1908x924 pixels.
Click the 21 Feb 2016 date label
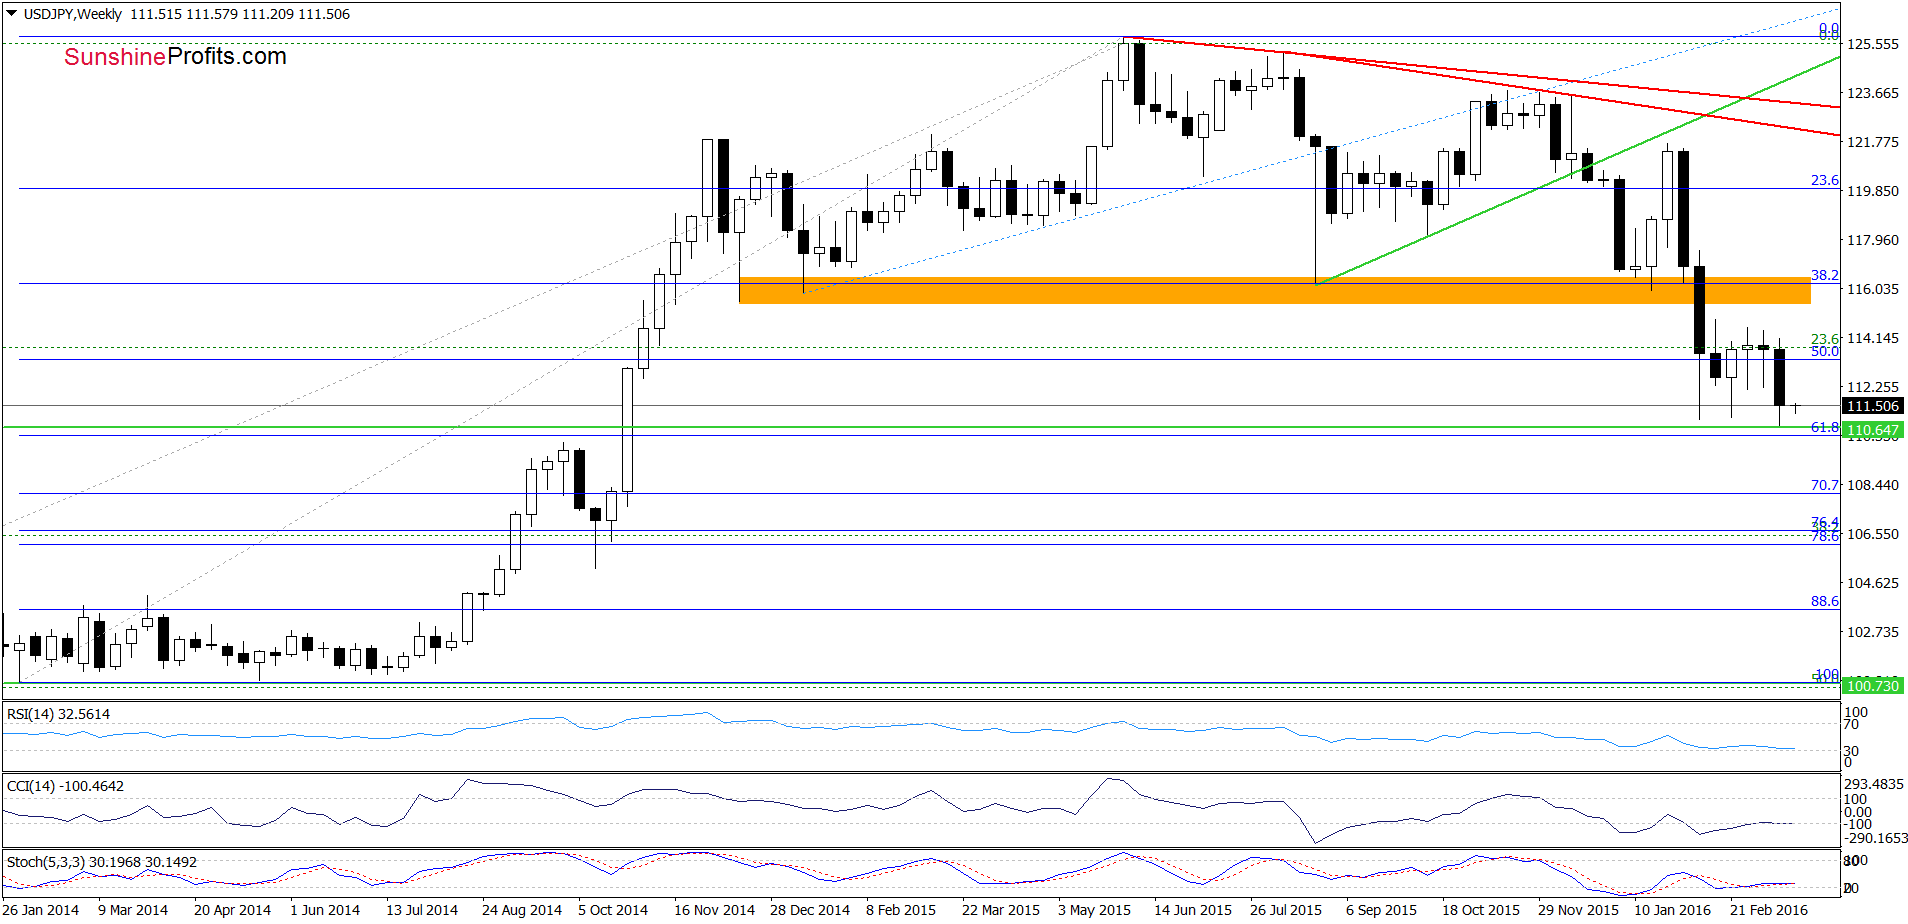[x=1769, y=910]
